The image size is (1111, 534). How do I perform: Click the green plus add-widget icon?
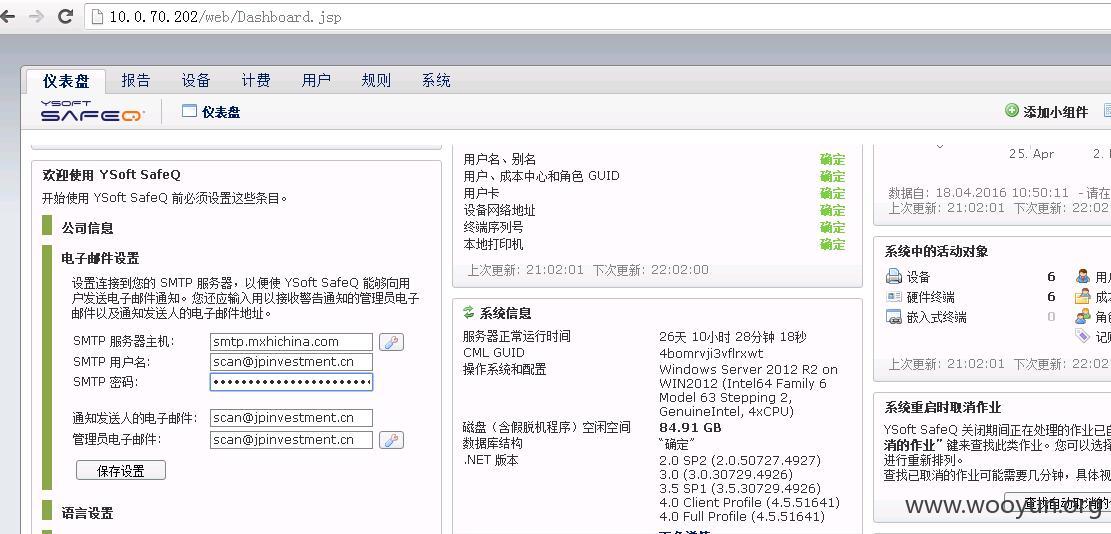pyautogui.click(x=1012, y=110)
